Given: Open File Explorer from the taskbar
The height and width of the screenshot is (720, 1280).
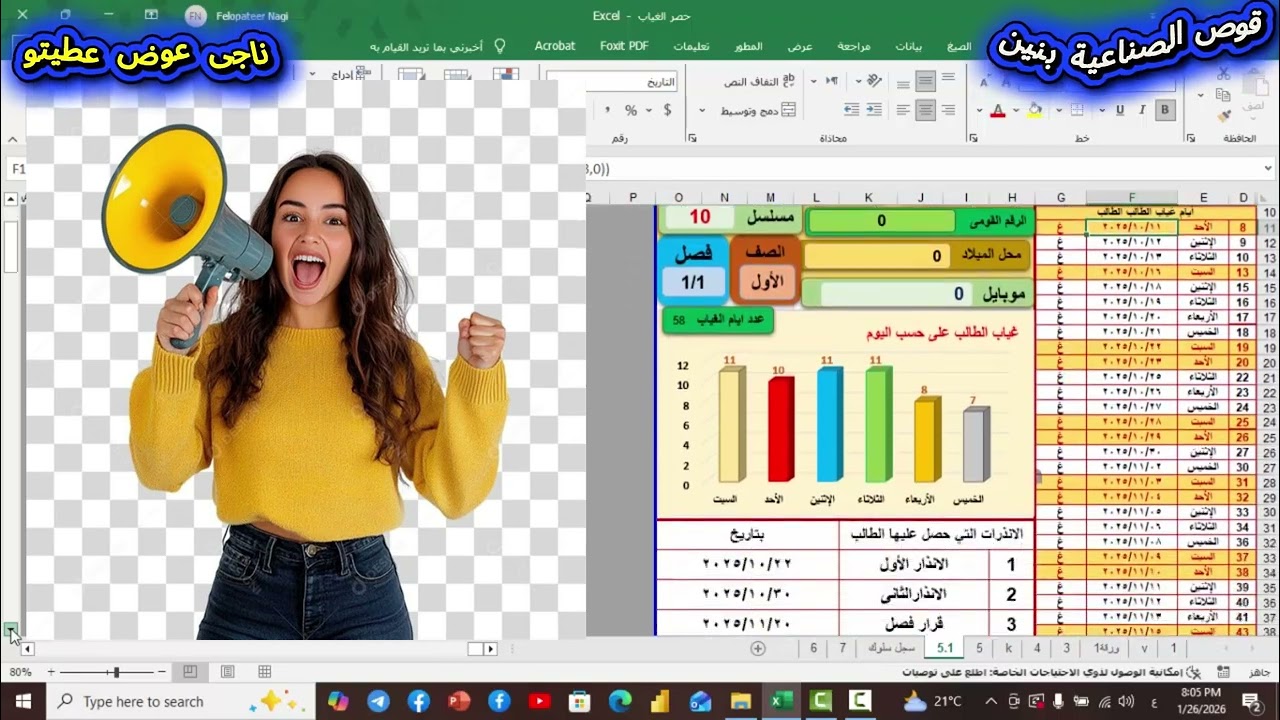Looking at the screenshot, I should (x=740, y=701).
